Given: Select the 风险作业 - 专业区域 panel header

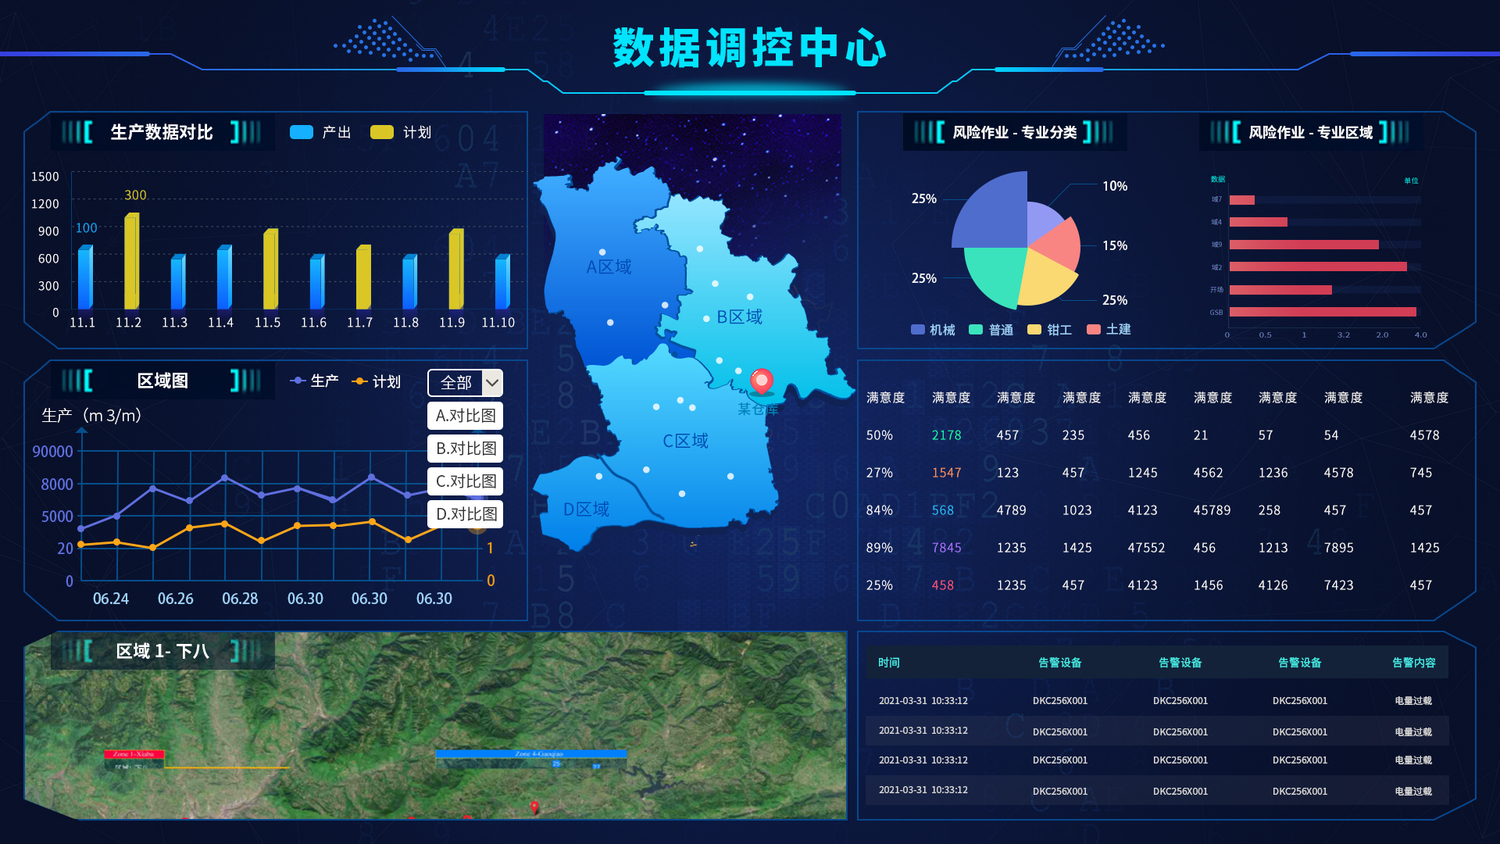Looking at the screenshot, I should click(1310, 132).
